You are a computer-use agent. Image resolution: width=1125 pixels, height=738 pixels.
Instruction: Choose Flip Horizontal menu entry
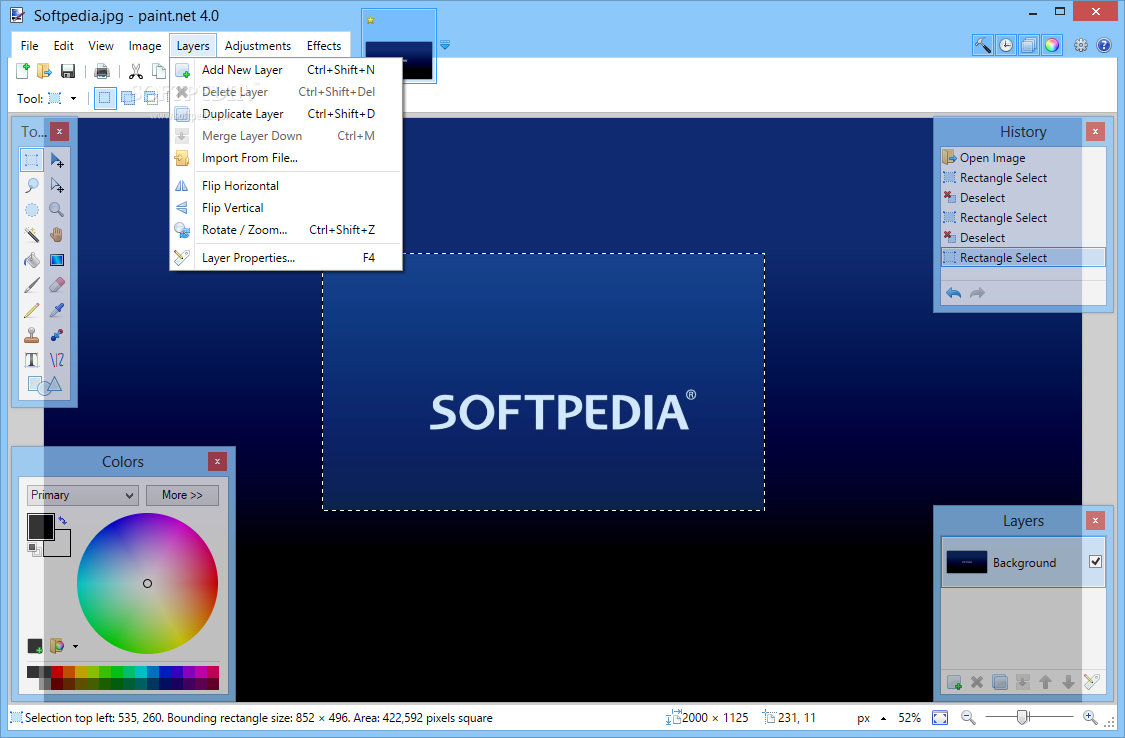pos(286,185)
